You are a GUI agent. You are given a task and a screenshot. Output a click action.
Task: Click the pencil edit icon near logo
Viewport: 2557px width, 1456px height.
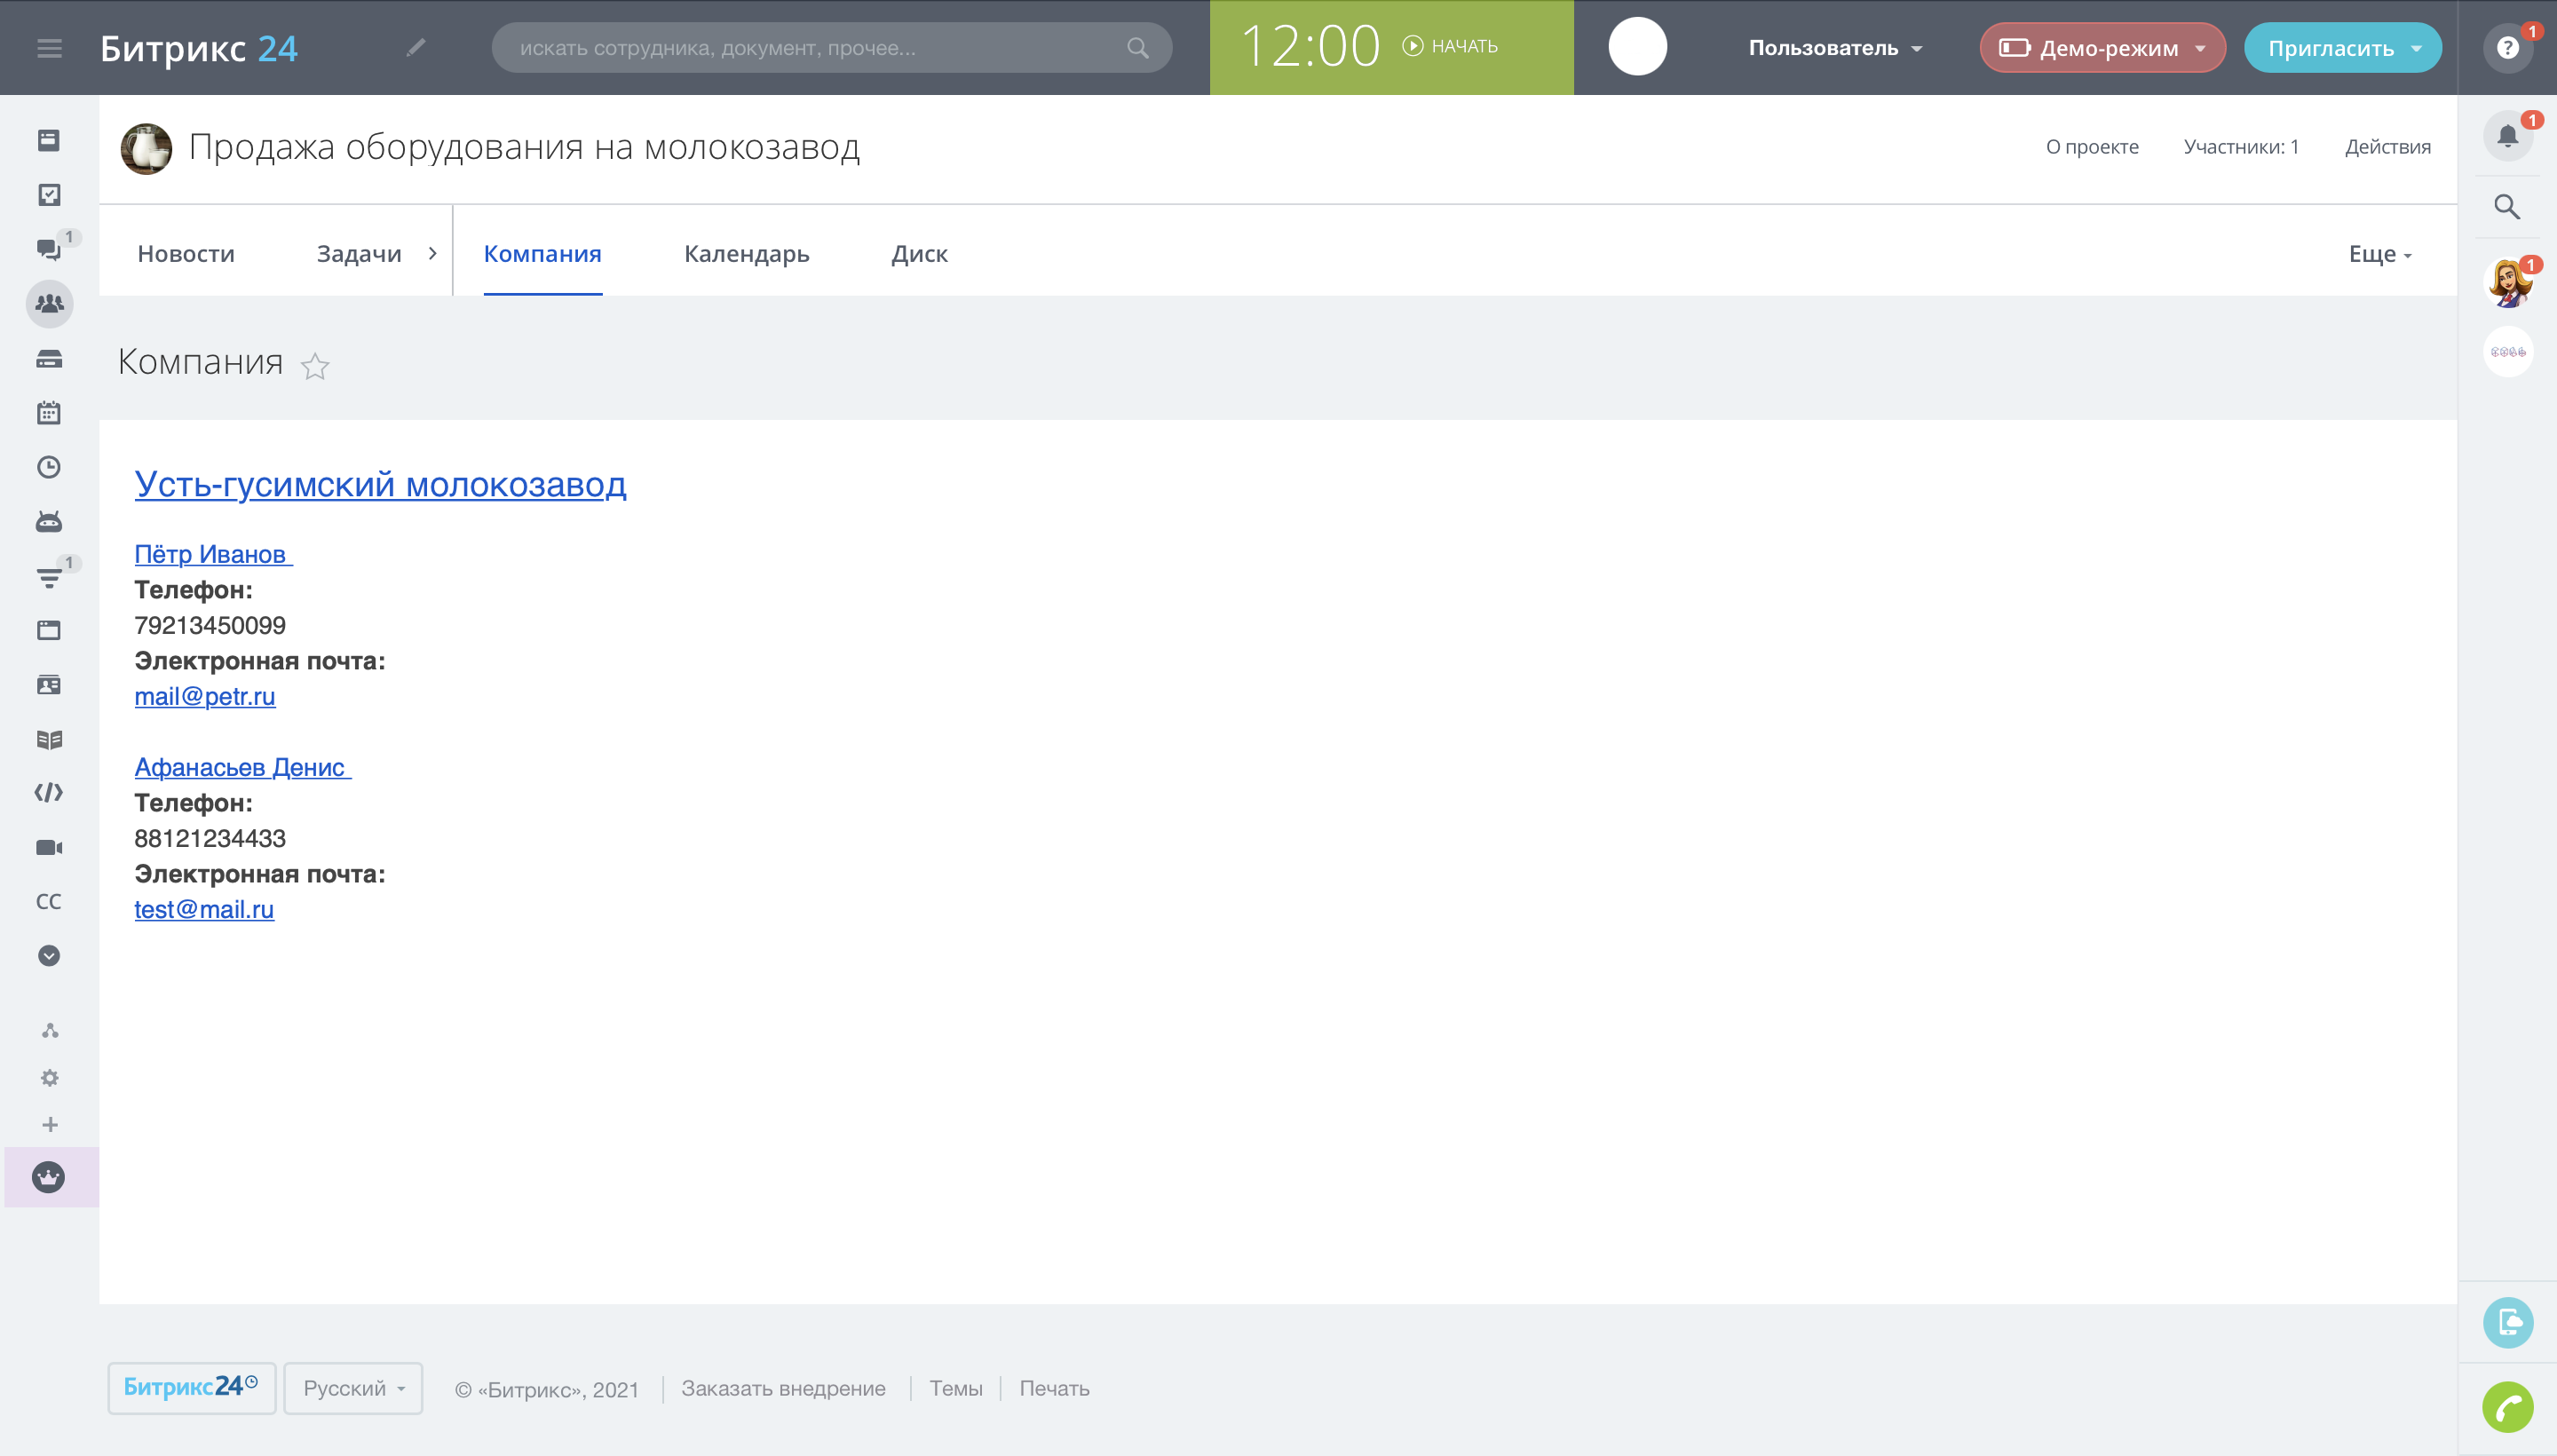pyautogui.click(x=416, y=47)
